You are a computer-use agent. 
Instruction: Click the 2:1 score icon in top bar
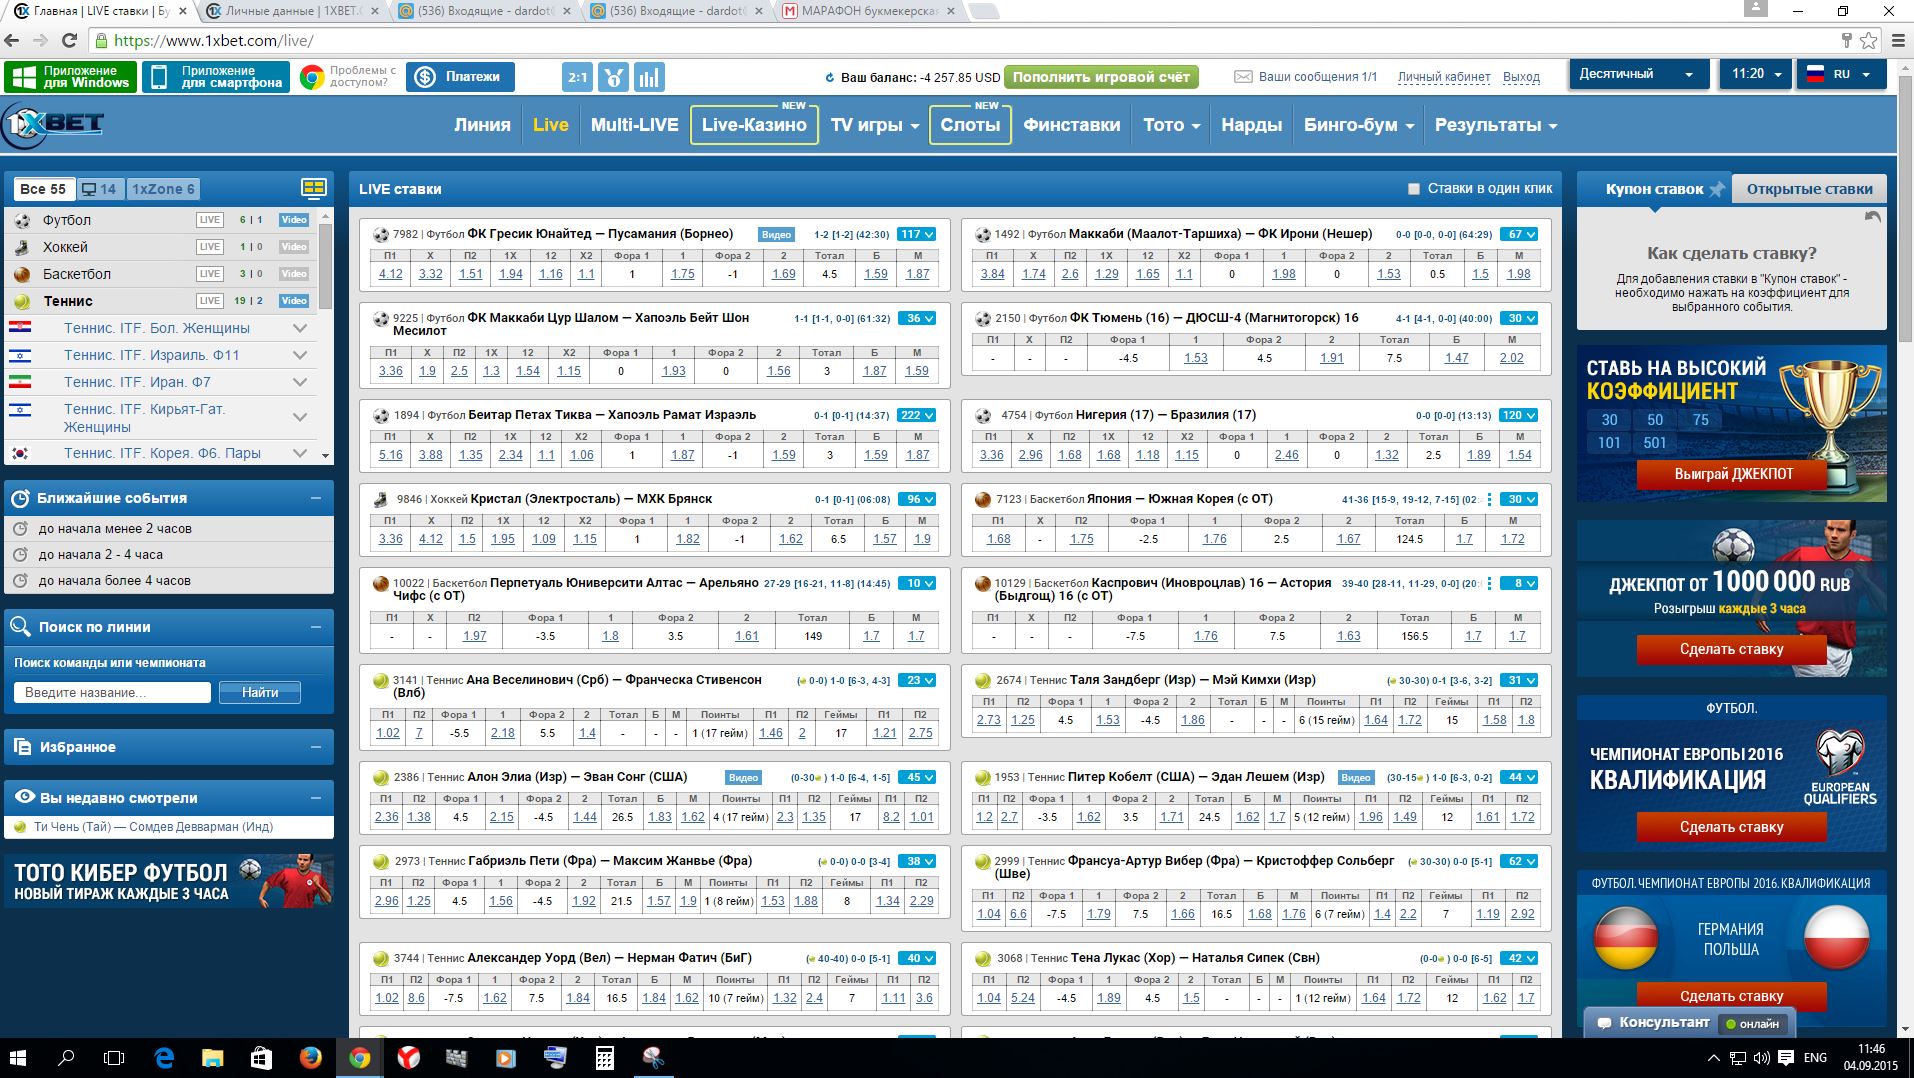pyautogui.click(x=578, y=77)
